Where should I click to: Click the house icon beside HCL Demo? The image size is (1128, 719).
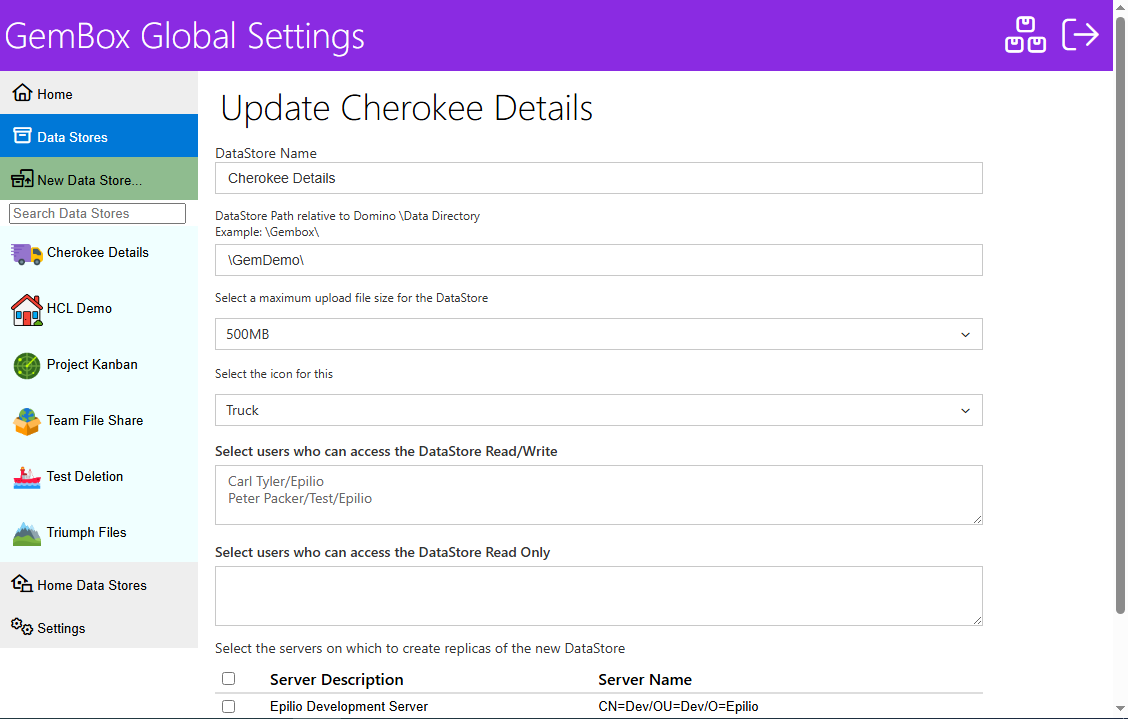(27, 309)
